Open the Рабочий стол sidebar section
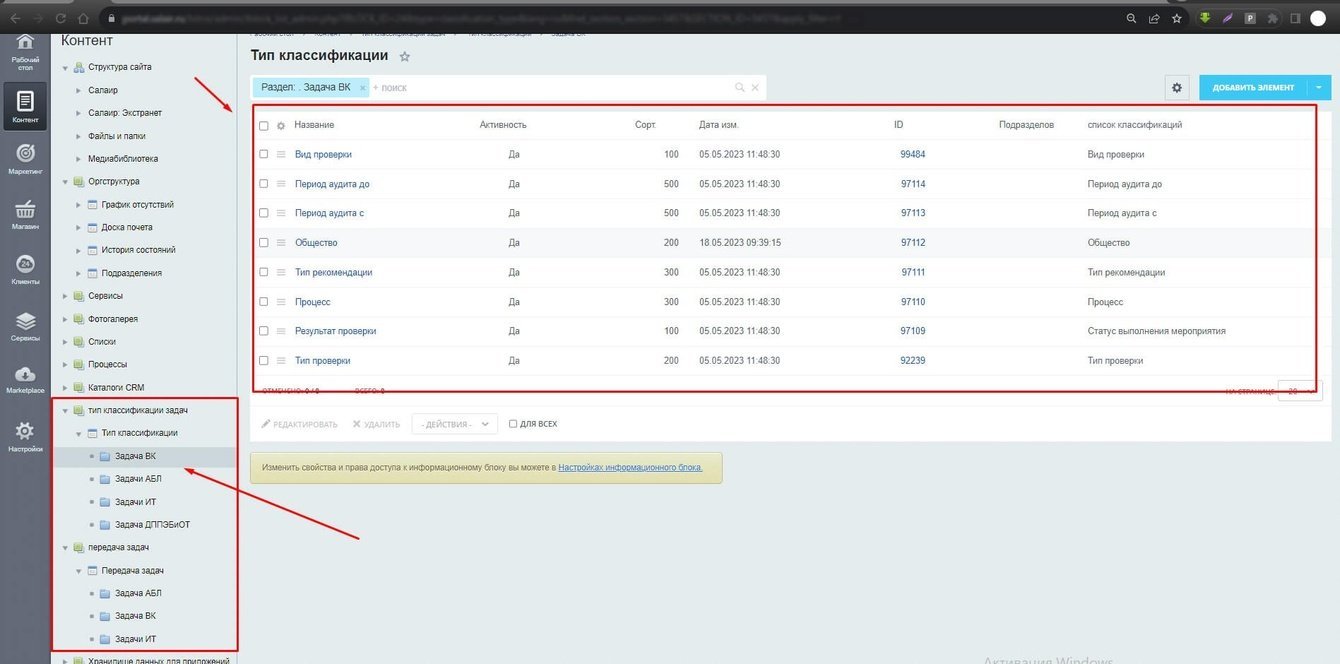The image size is (1340, 664). tap(25, 51)
